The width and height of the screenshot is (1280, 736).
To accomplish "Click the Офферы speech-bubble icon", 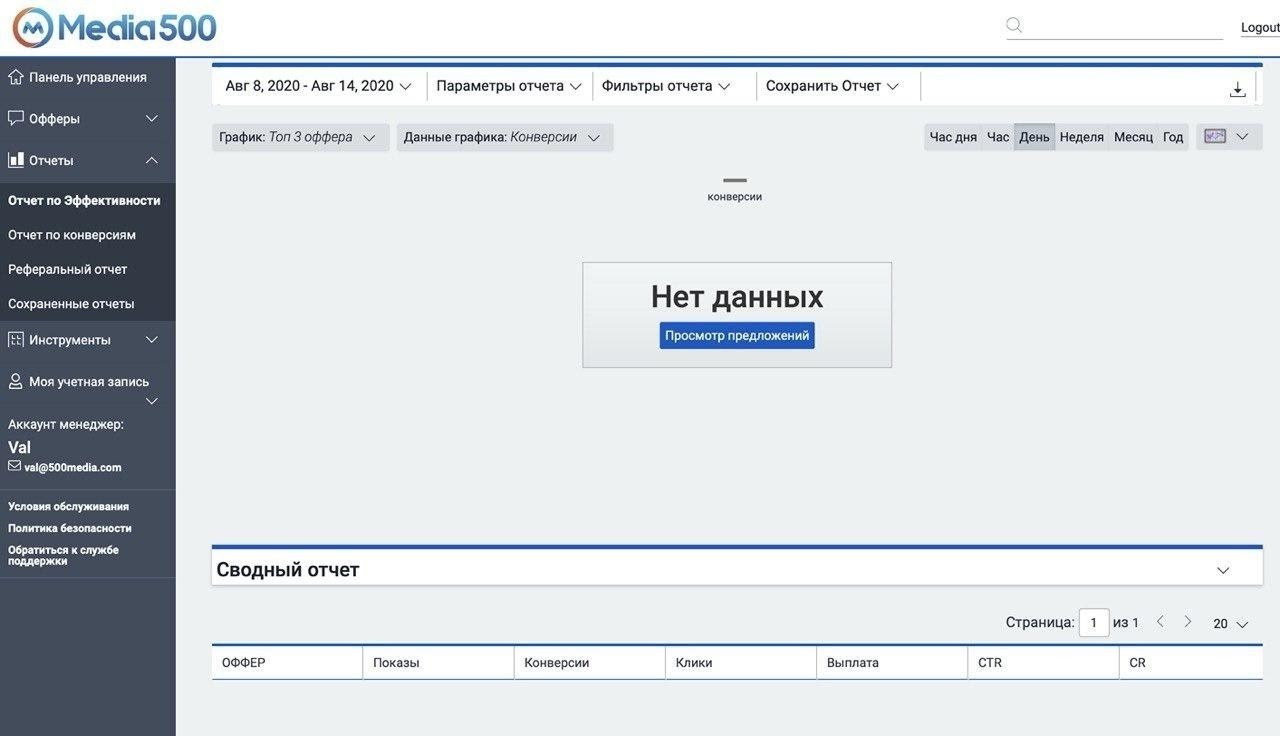I will [x=15, y=118].
